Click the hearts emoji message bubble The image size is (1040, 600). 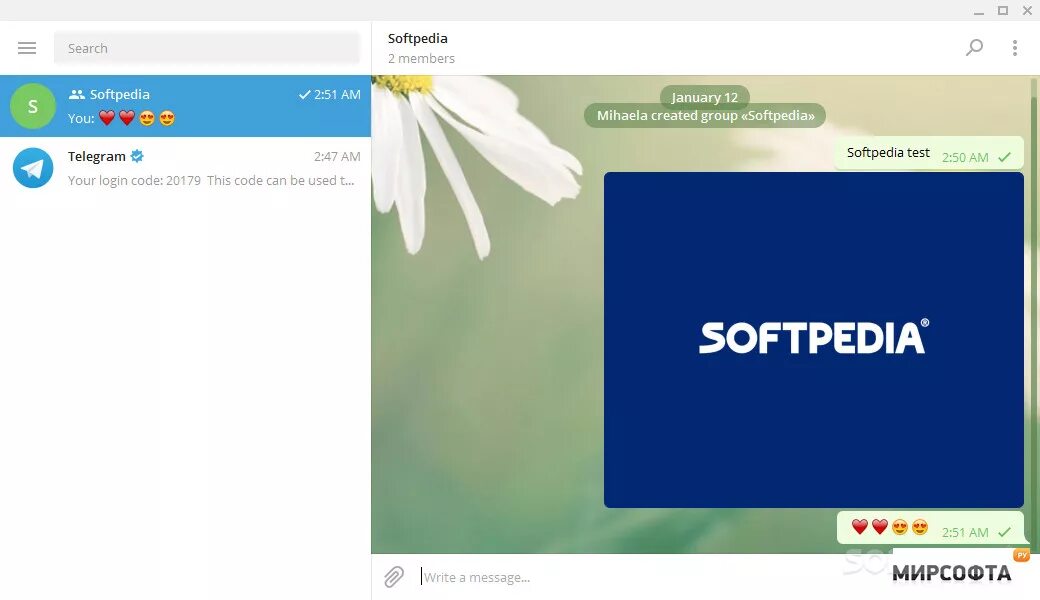(x=931, y=528)
